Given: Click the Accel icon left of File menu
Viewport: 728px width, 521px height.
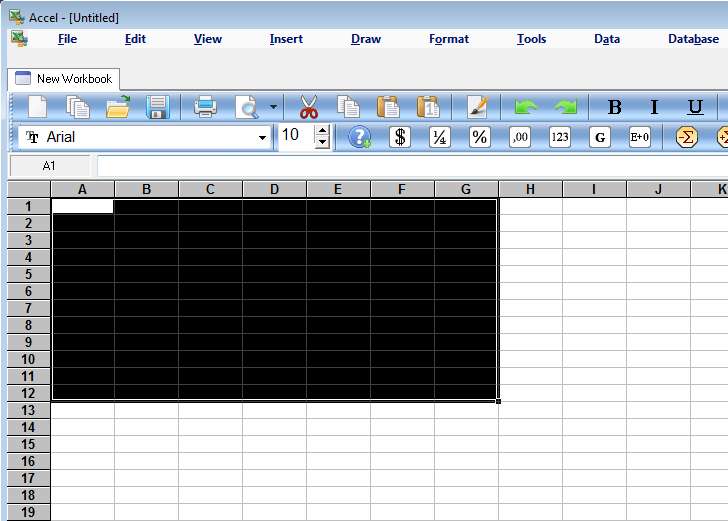Looking at the screenshot, I should tap(20, 39).
